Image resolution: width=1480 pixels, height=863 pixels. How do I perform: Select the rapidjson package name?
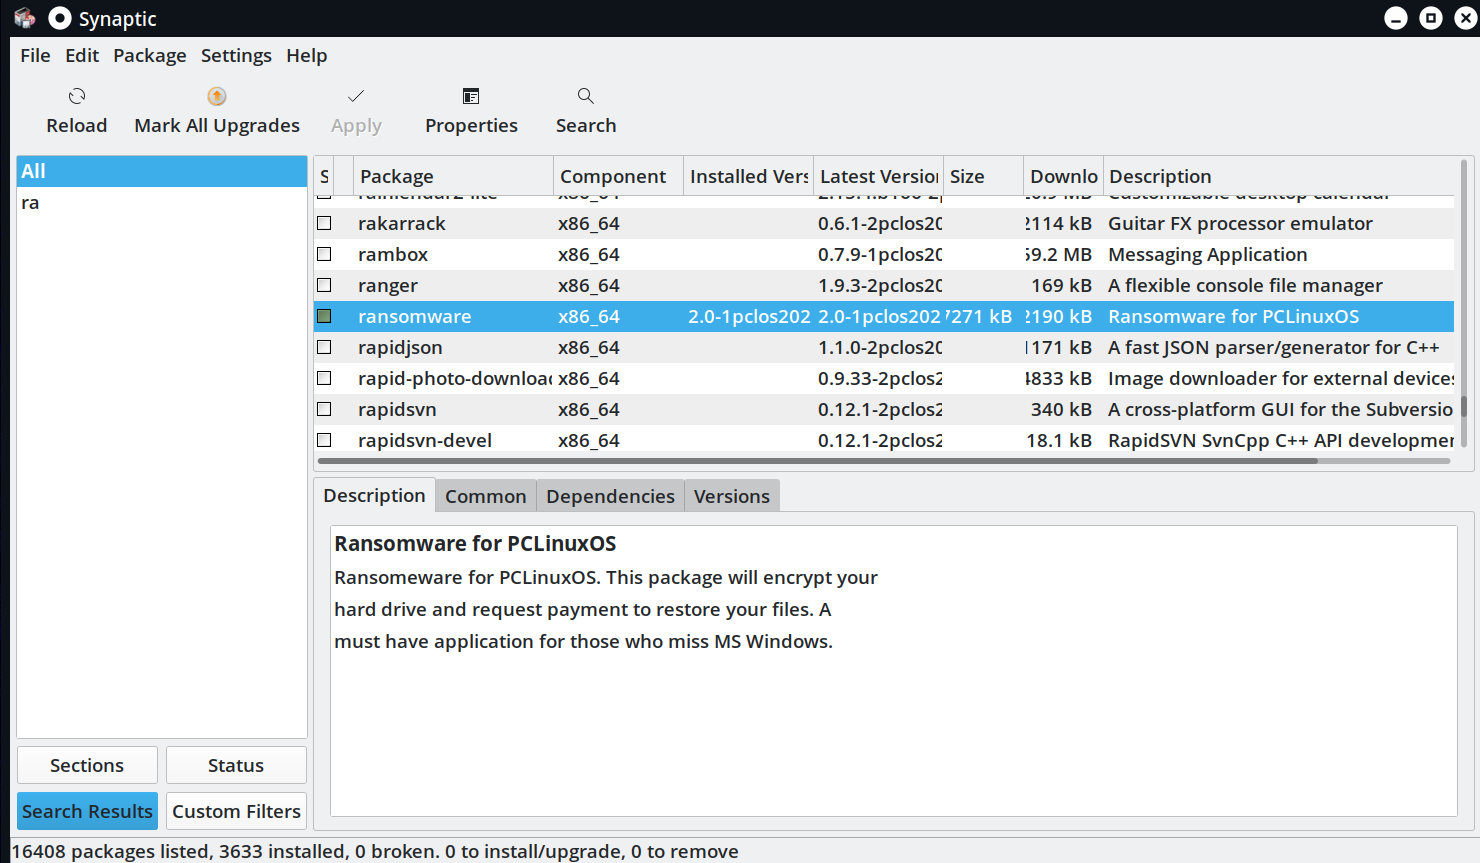tap(400, 347)
